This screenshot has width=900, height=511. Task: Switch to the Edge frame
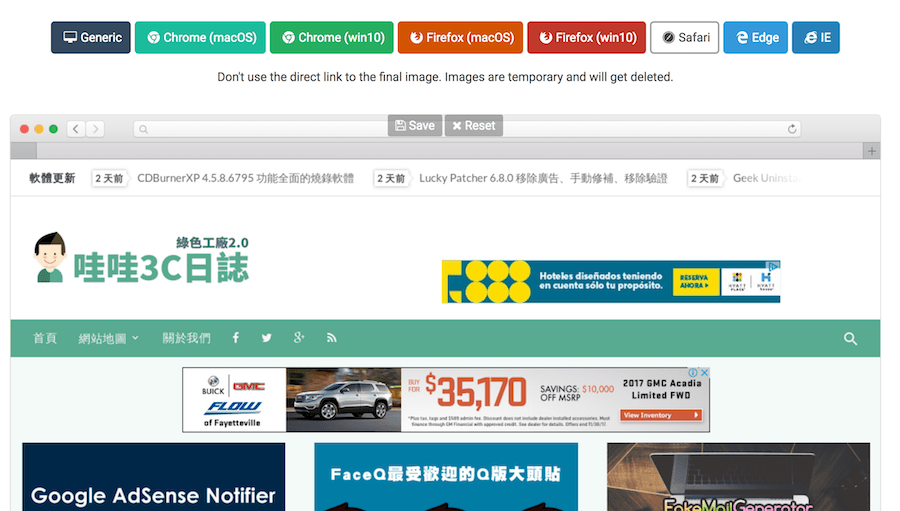point(755,37)
